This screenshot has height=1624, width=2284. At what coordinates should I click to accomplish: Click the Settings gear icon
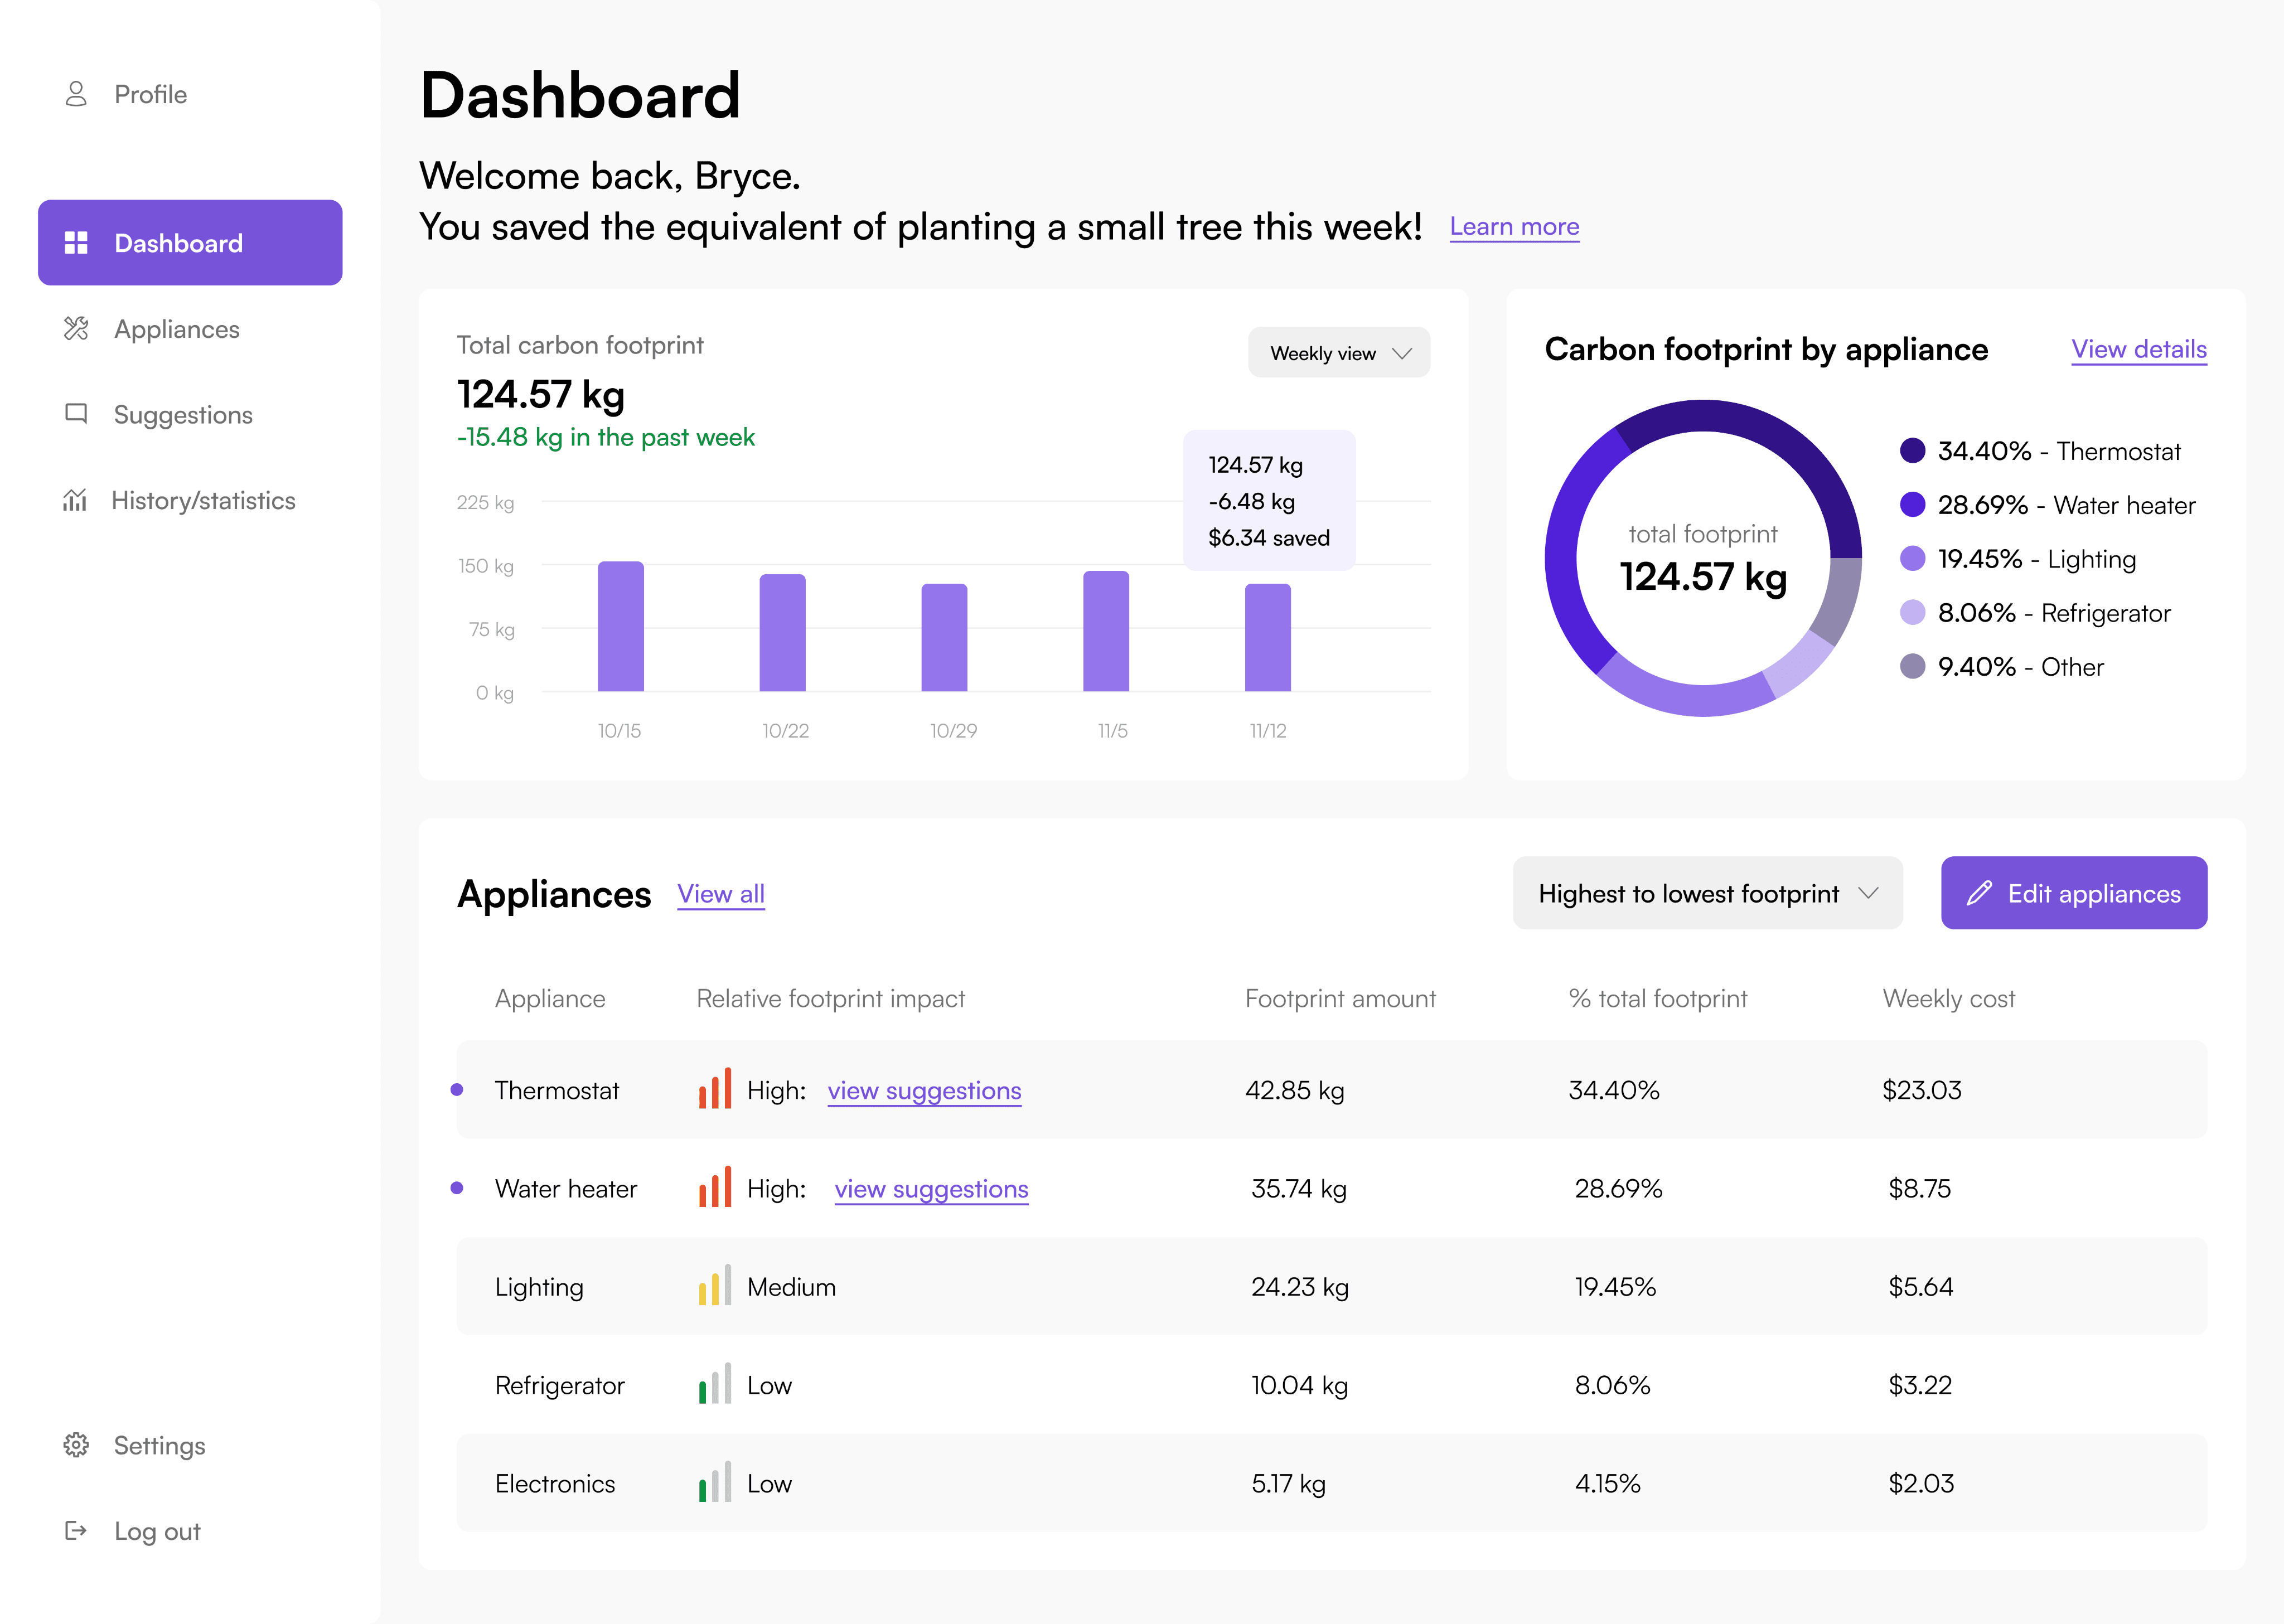(x=76, y=1445)
